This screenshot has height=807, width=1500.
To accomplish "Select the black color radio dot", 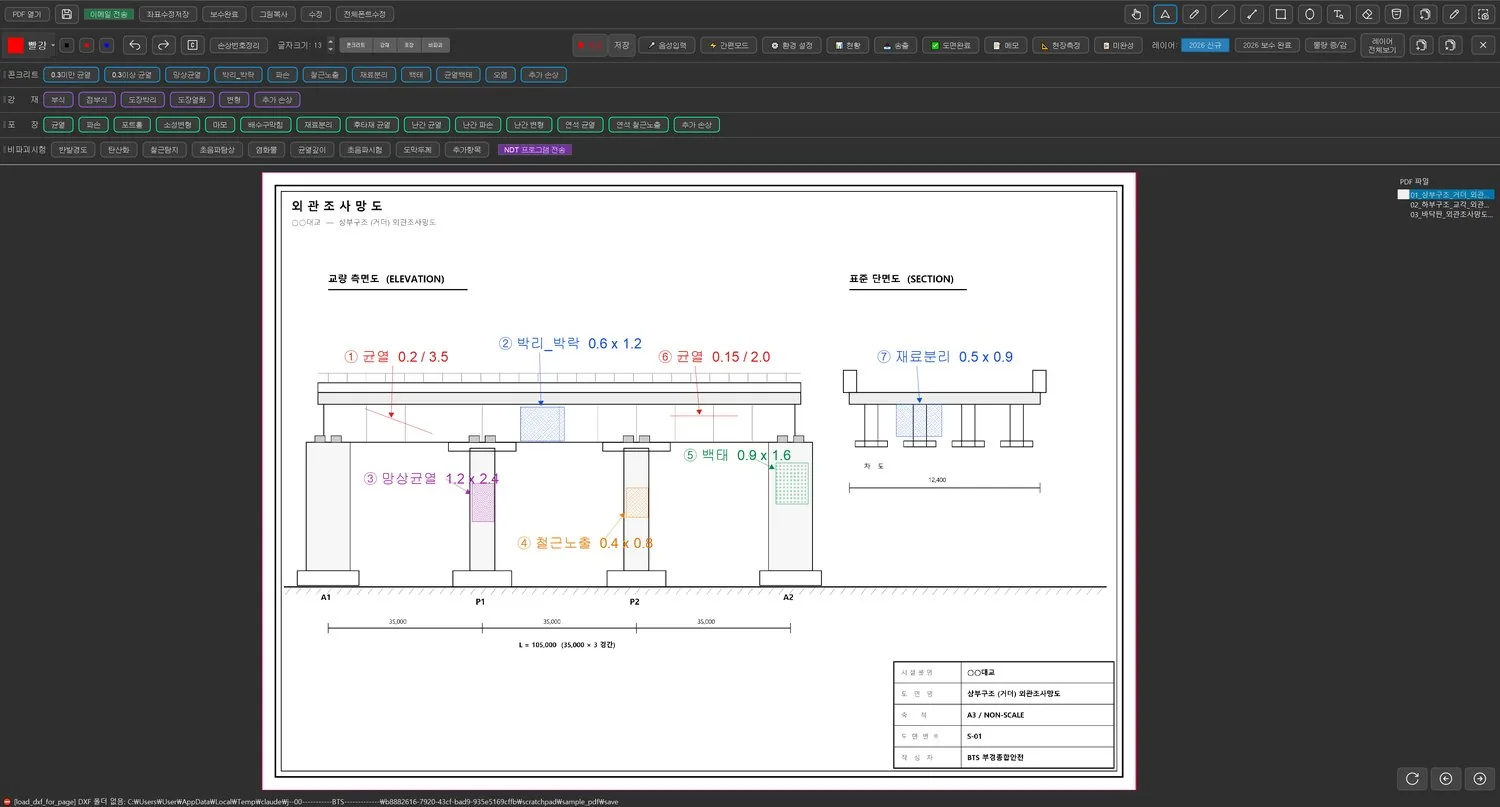I will click(66, 45).
